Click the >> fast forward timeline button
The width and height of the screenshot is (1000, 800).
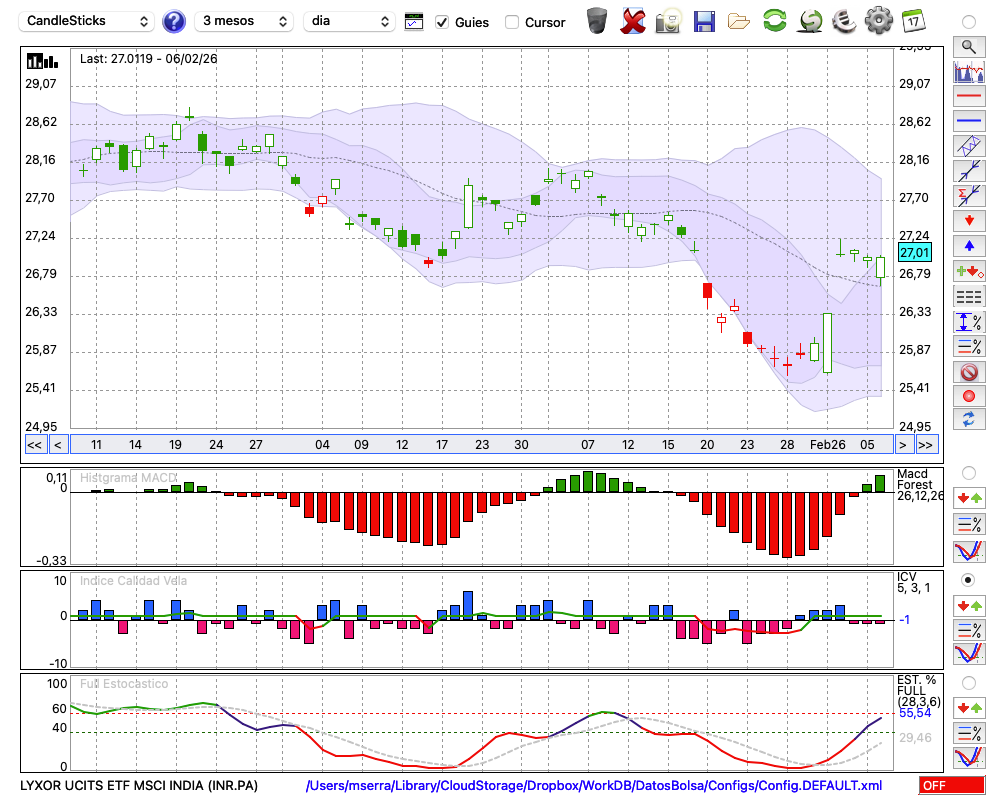pyautogui.click(x=926, y=445)
